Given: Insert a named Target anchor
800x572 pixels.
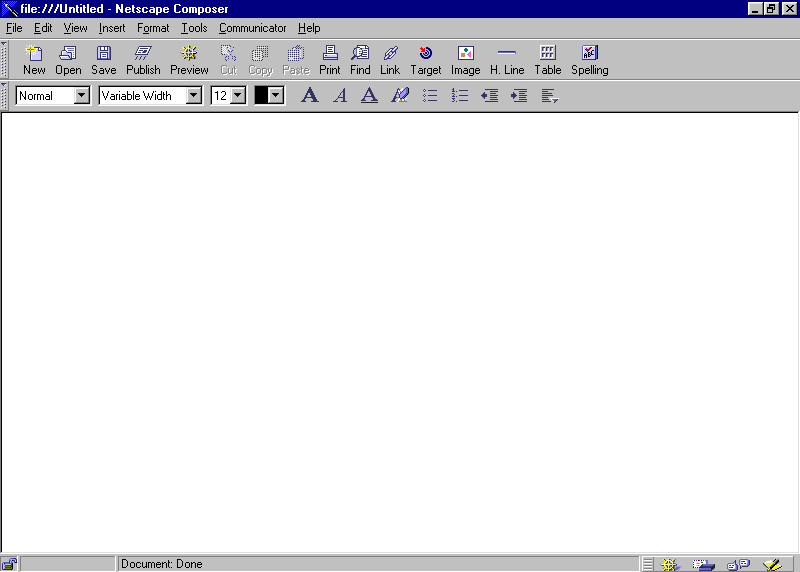Looking at the screenshot, I should coord(425,60).
